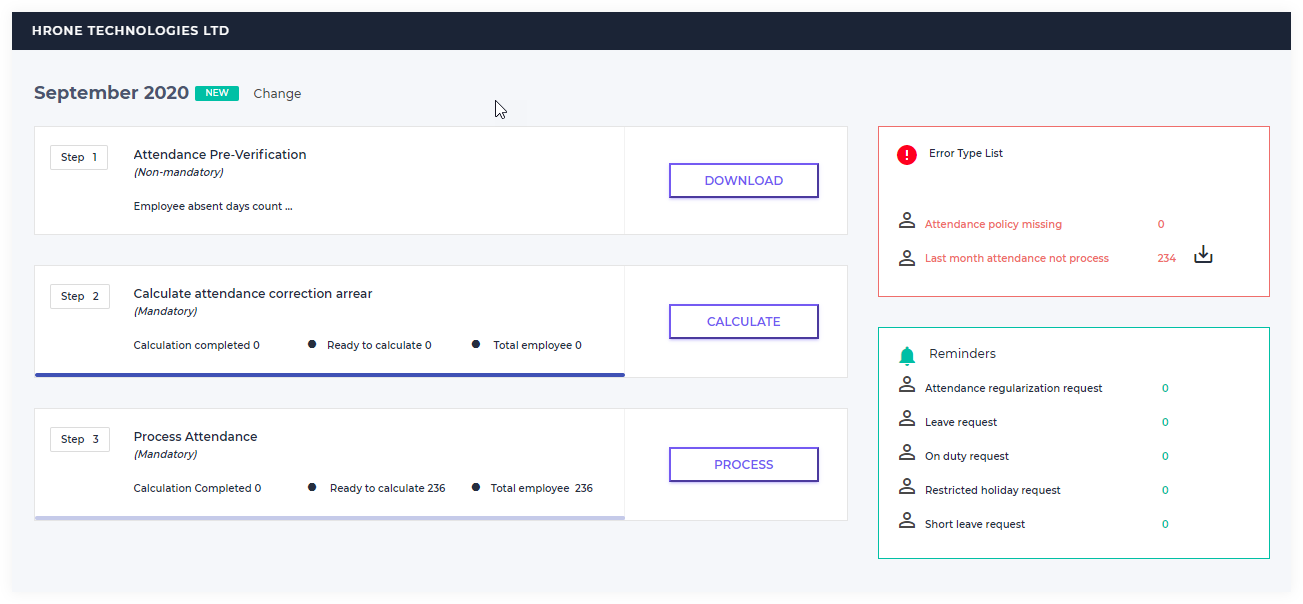Click Change next to September 2020
This screenshot has width=1303, height=604.
click(277, 94)
